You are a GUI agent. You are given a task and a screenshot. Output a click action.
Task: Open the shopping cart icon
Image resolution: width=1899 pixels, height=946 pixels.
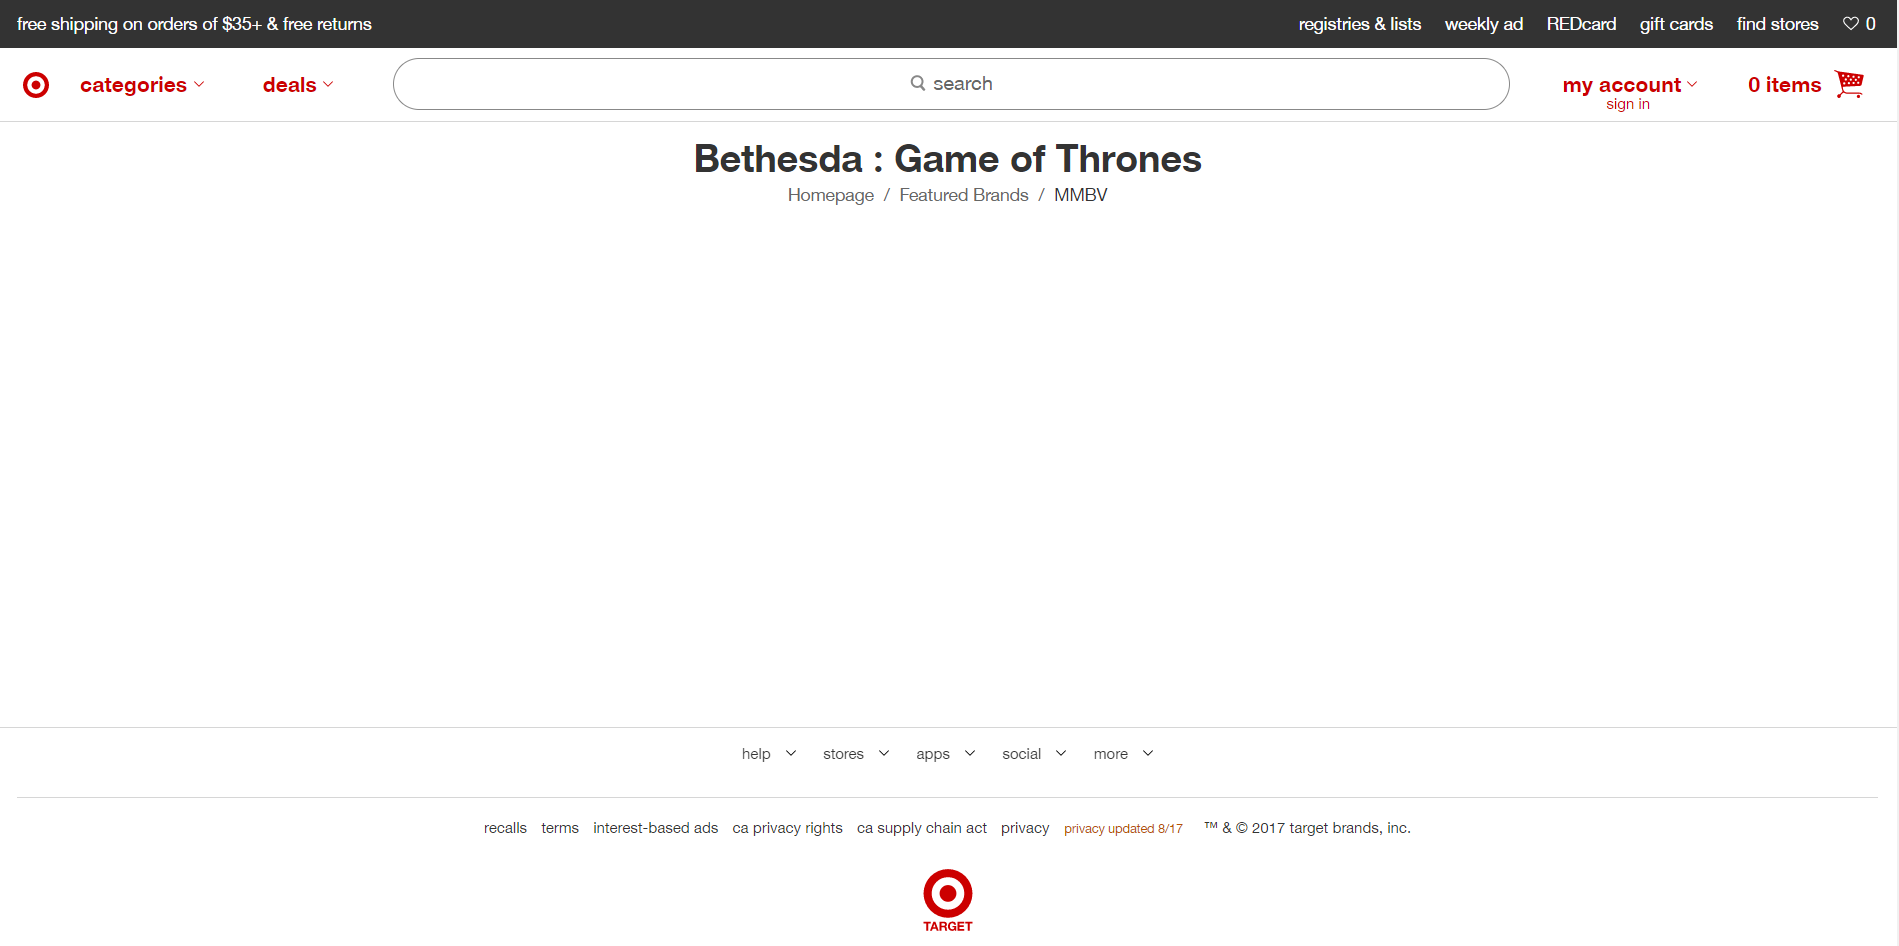(x=1849, y=84)
